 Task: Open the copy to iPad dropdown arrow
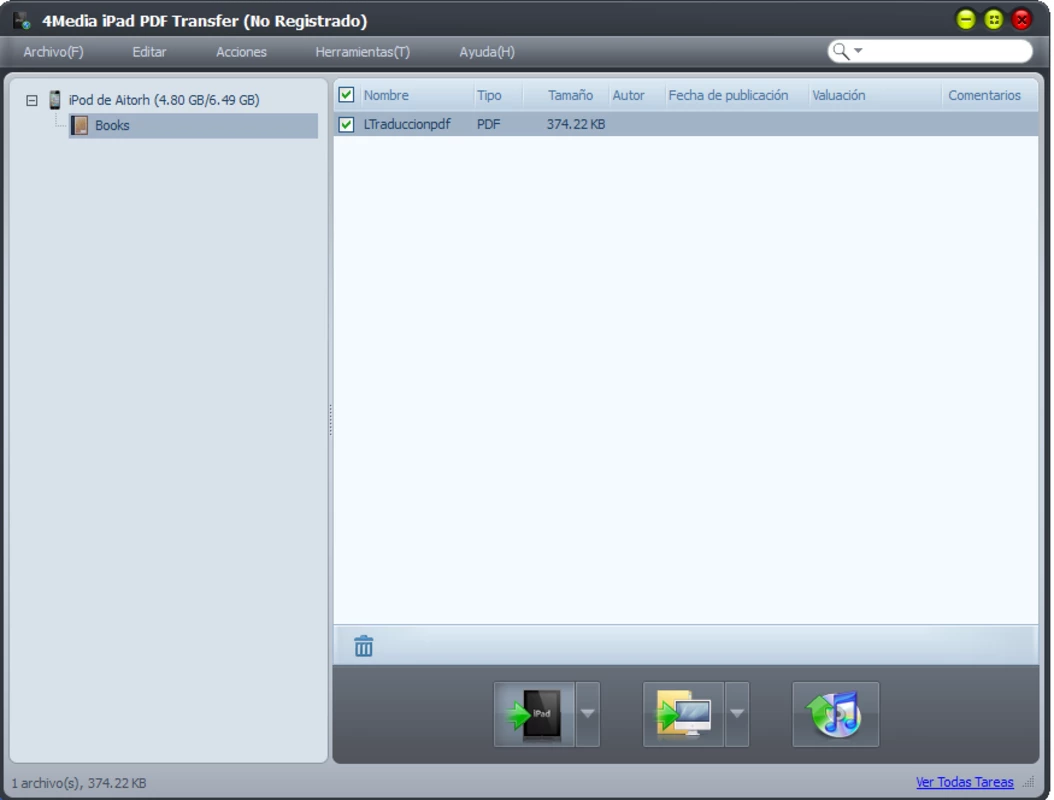click(x=587, y=714)
